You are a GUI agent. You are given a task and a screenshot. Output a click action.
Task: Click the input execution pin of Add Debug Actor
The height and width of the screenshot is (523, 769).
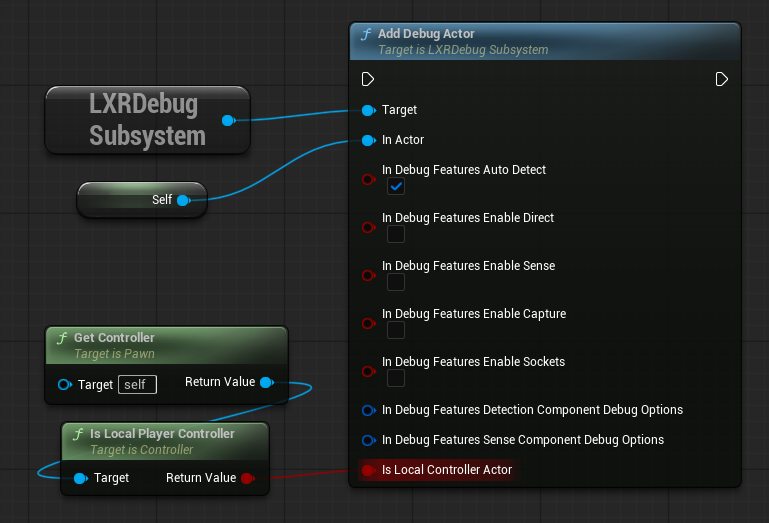368,79
